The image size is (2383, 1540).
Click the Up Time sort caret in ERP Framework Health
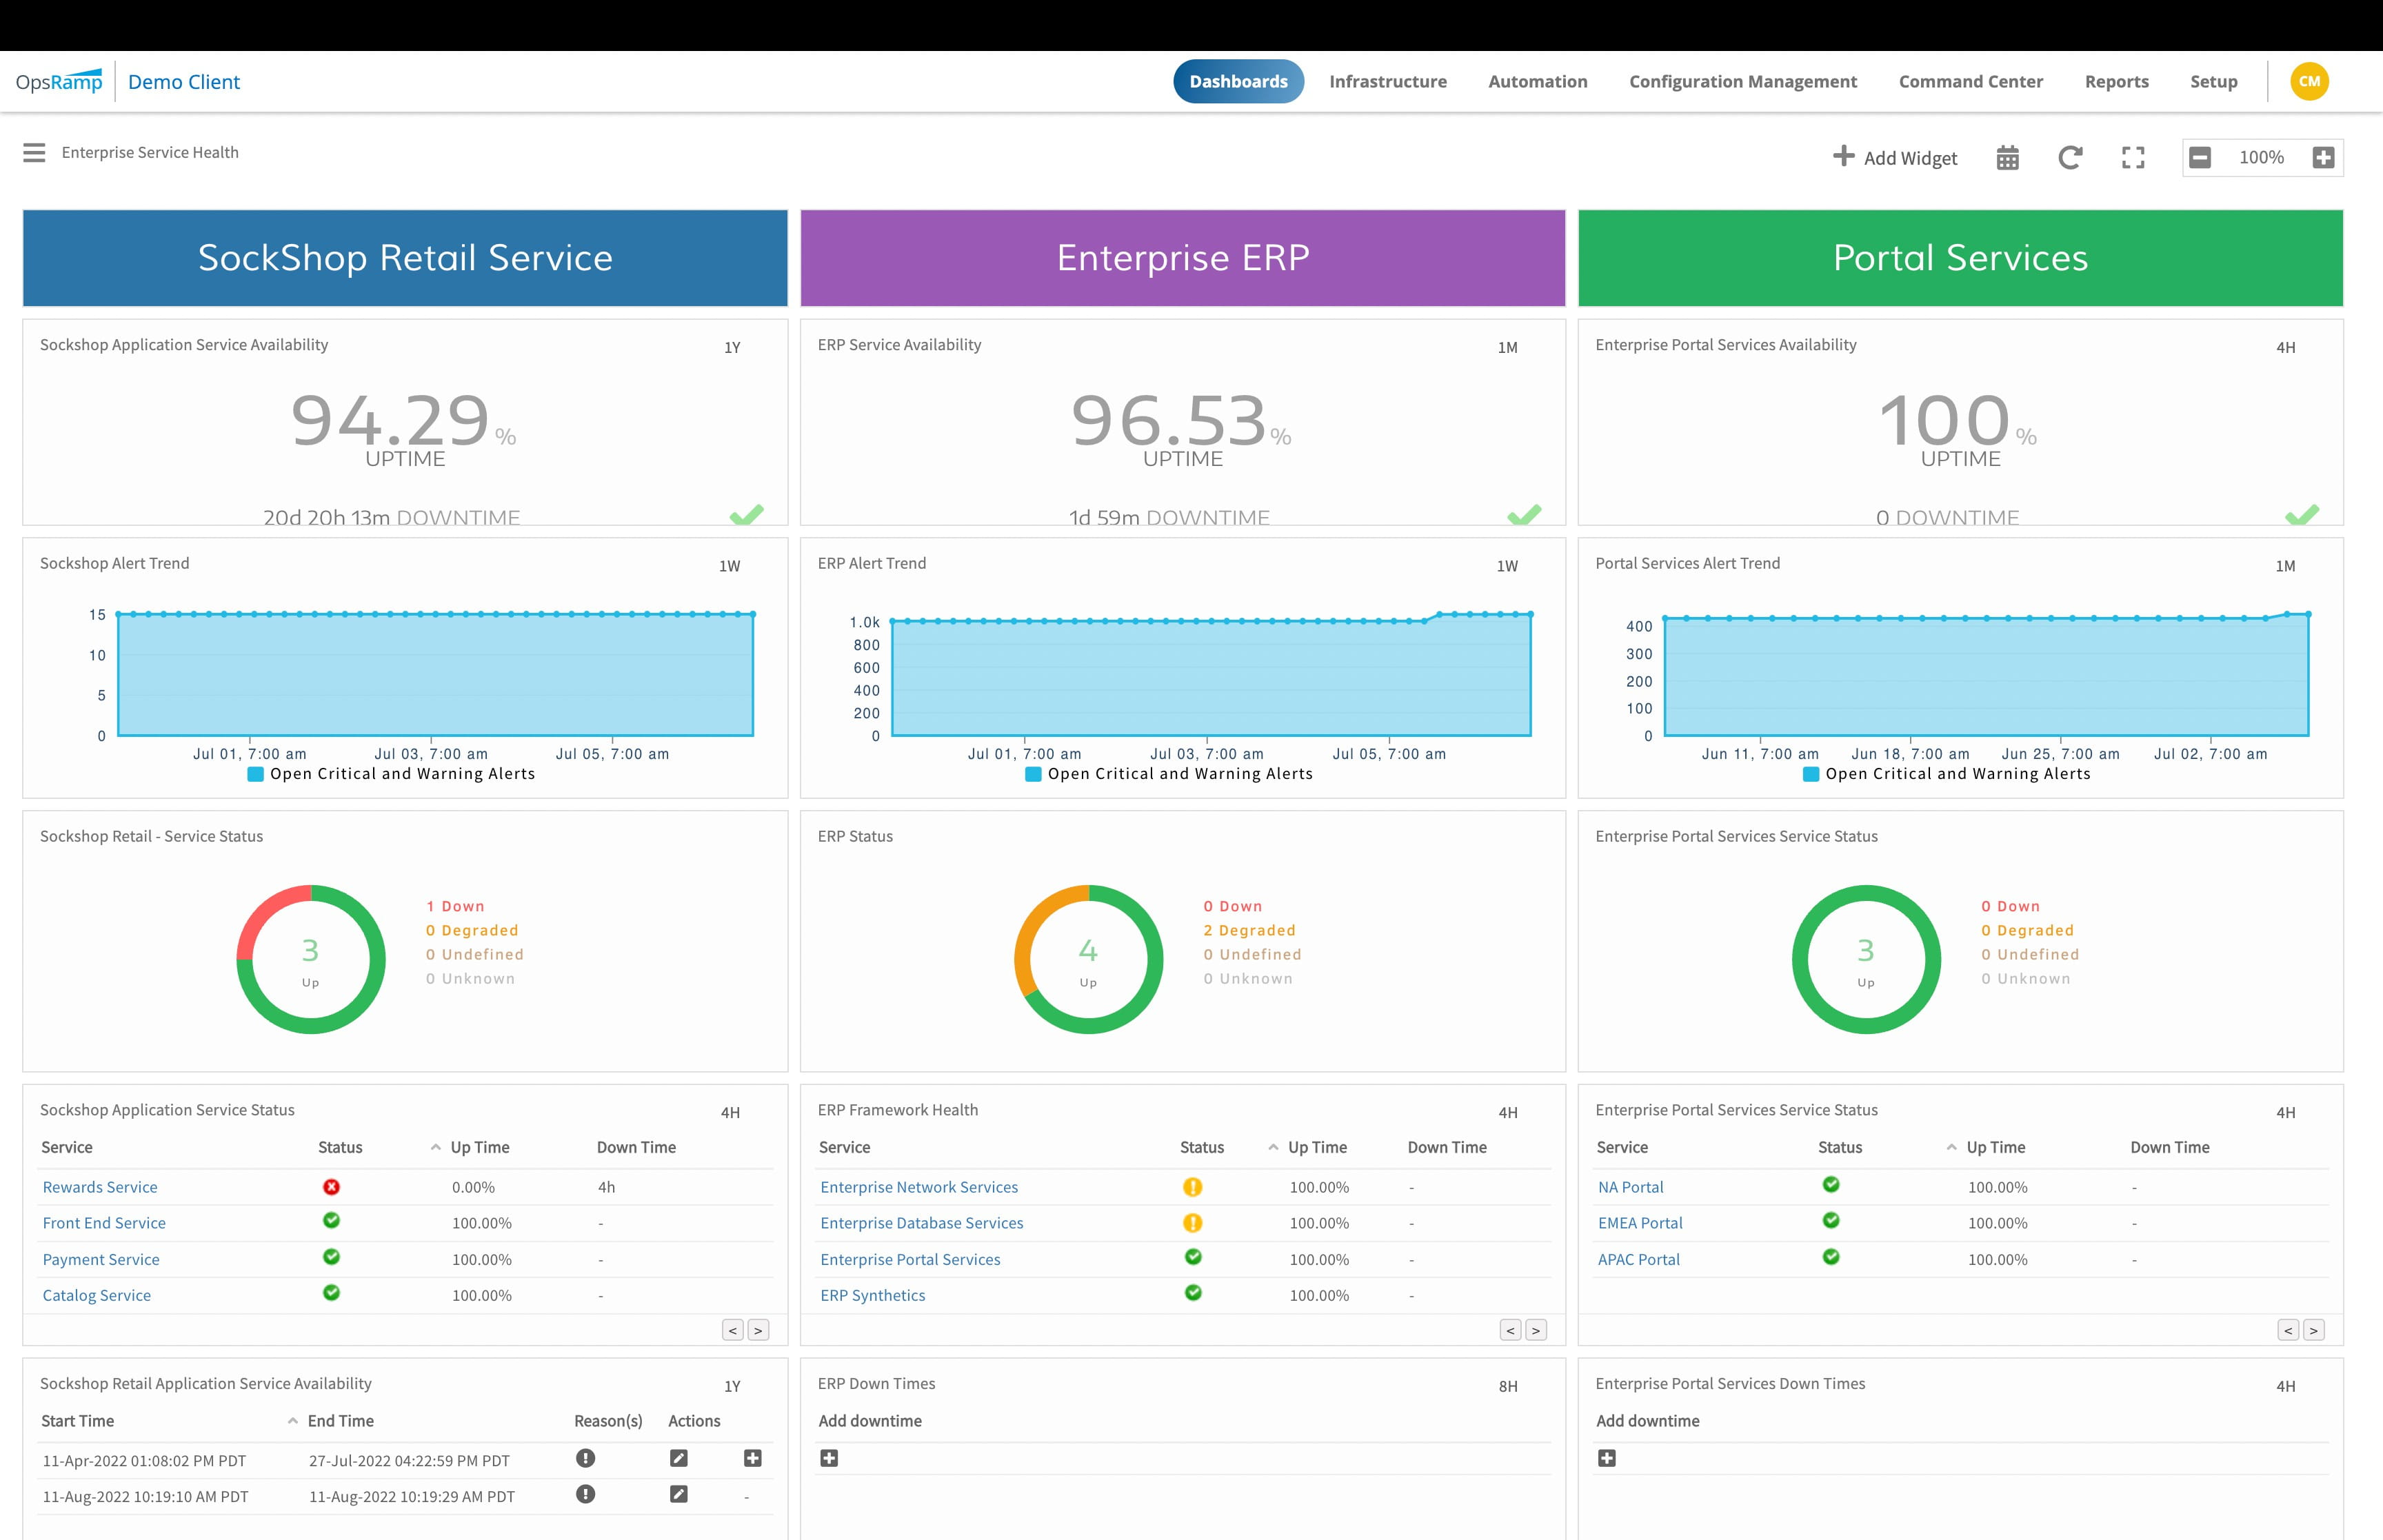click(1273, 1147)
